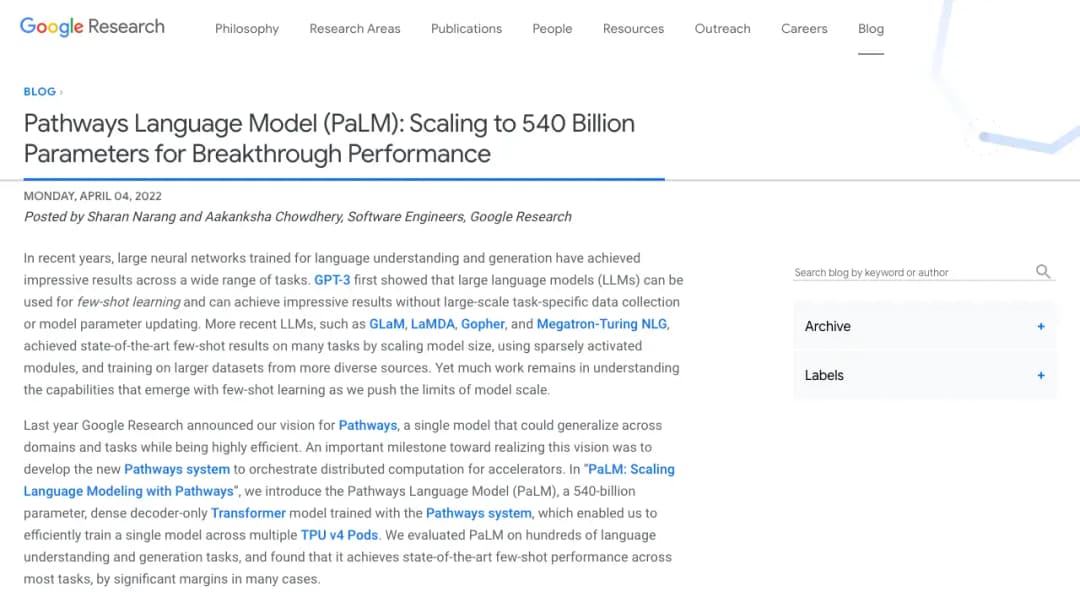Open the Philosophy menu item
The width and height of the screenshot is (1080, 608).
[x=247, y=28]
